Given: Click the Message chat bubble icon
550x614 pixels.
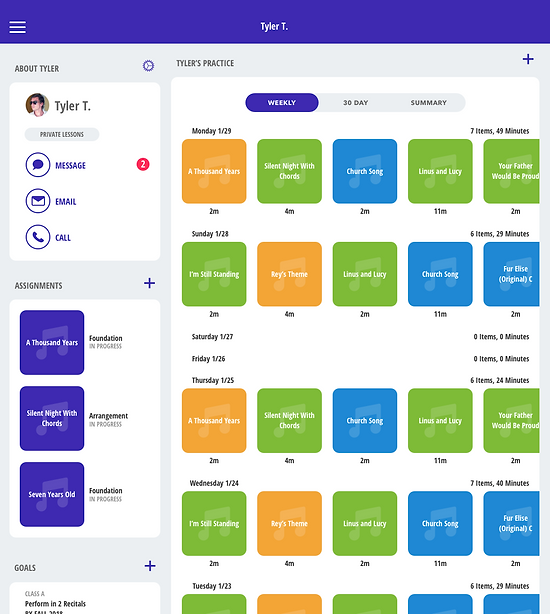Looking at the screenshot, I should (38, 165).
